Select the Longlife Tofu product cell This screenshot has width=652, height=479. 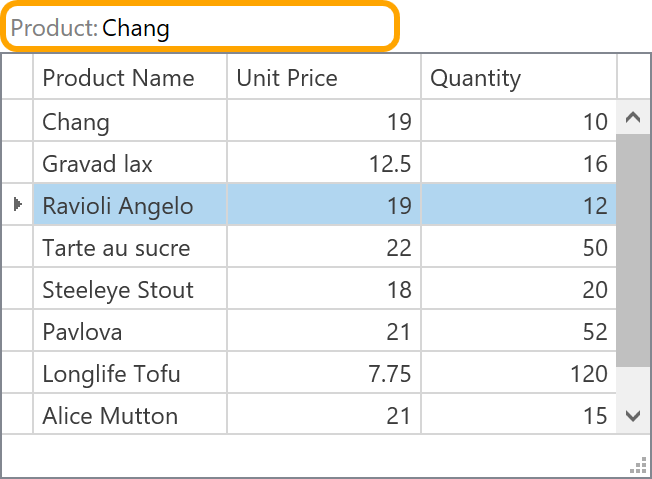click(x=130, y=374)
